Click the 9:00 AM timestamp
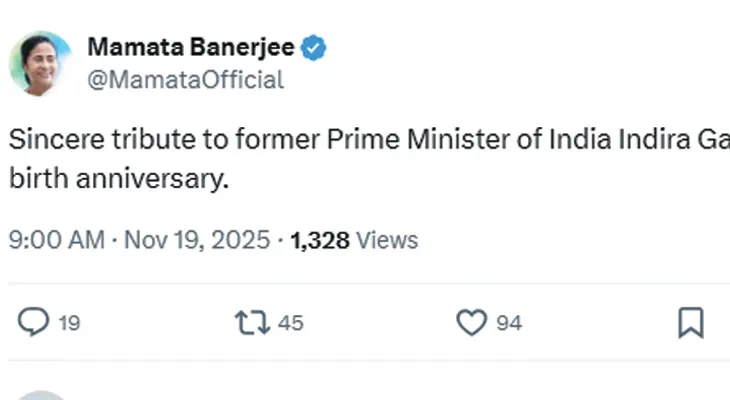 pyautogui.click(x=56, y=240)
